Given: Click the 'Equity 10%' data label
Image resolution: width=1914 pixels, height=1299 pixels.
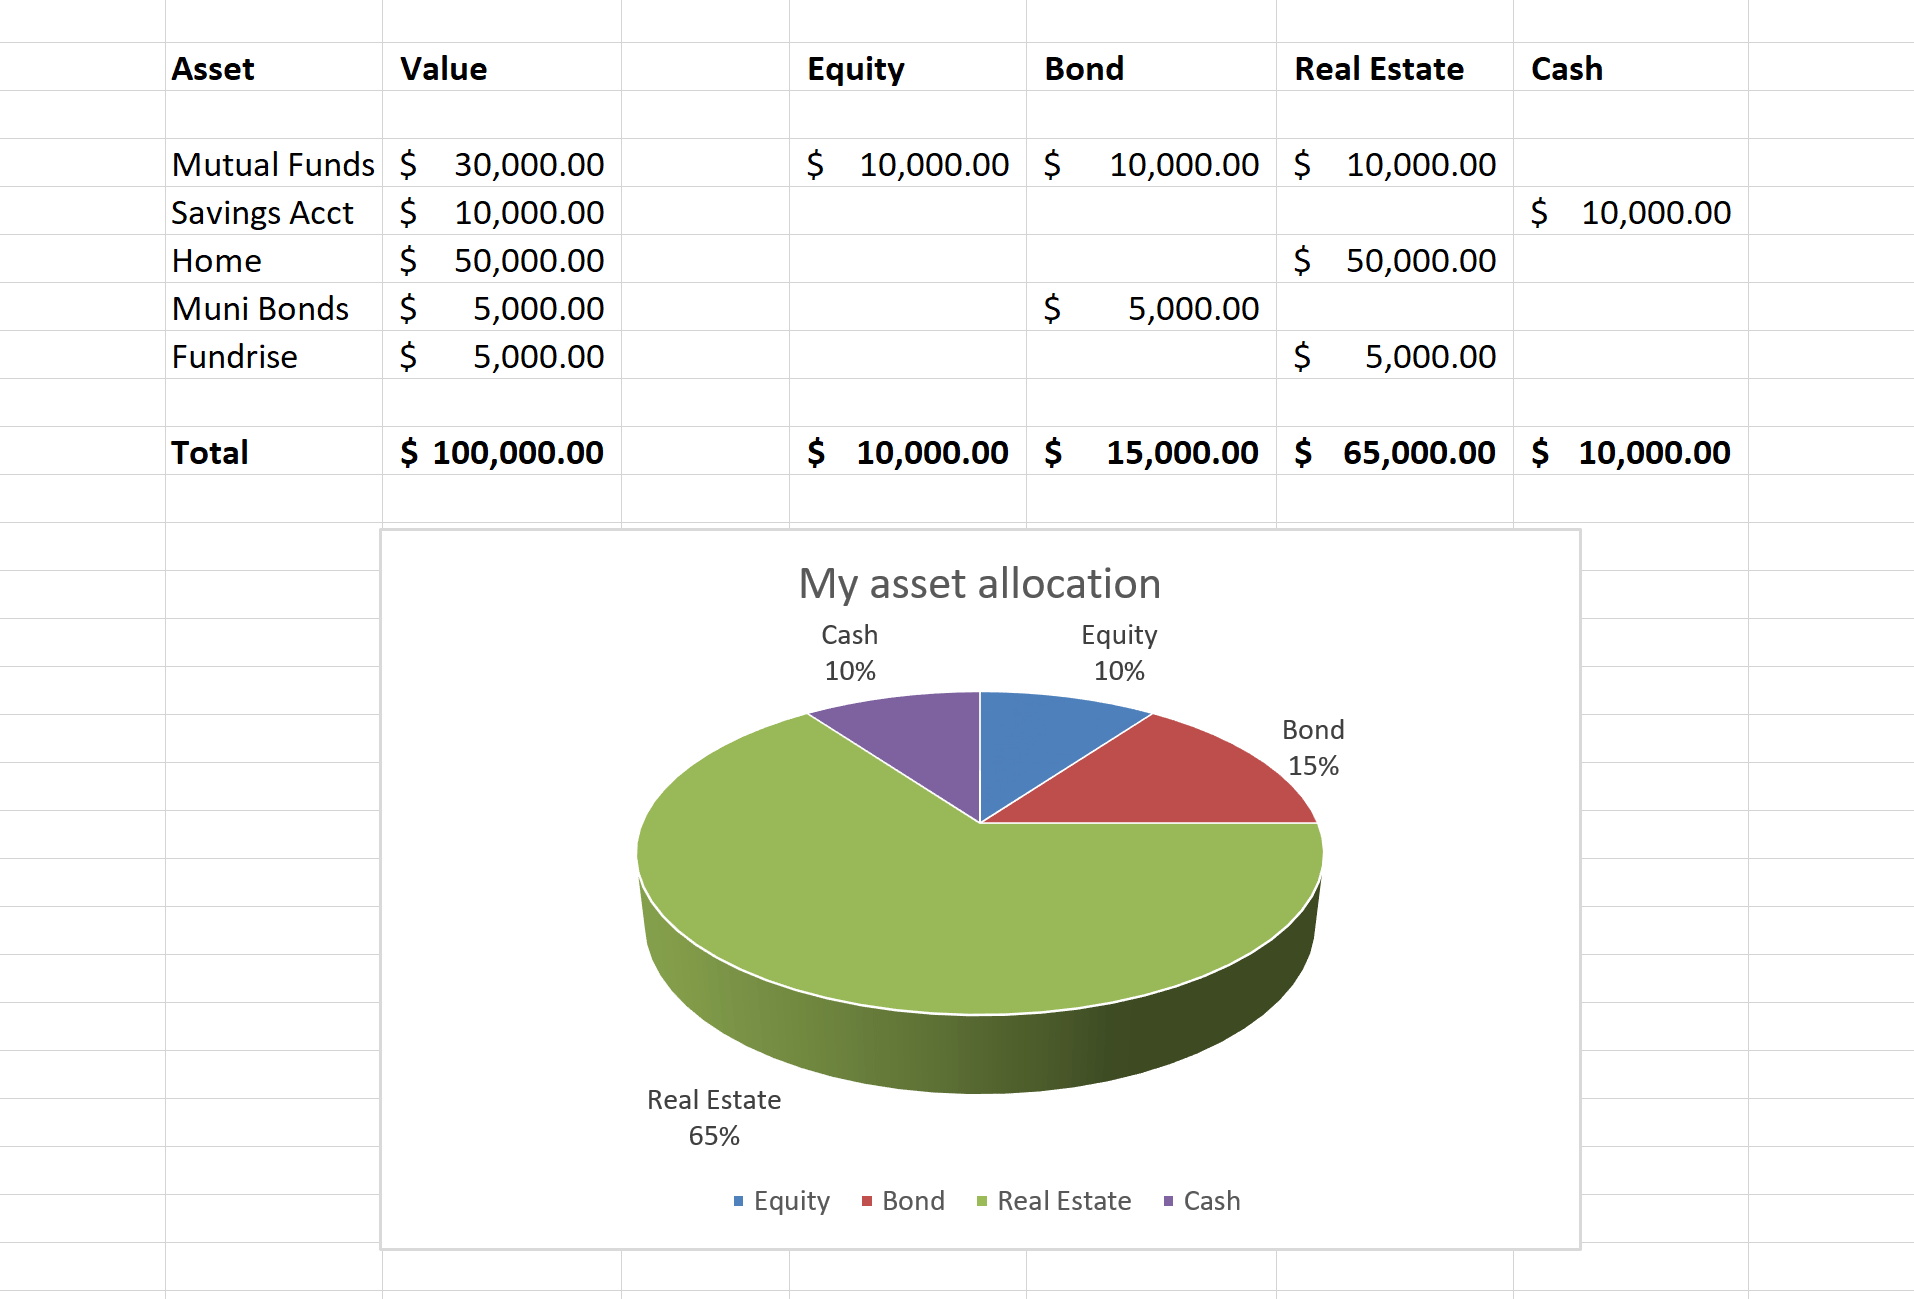Looking at the screenshot, I should click(x=1118, y=652).
